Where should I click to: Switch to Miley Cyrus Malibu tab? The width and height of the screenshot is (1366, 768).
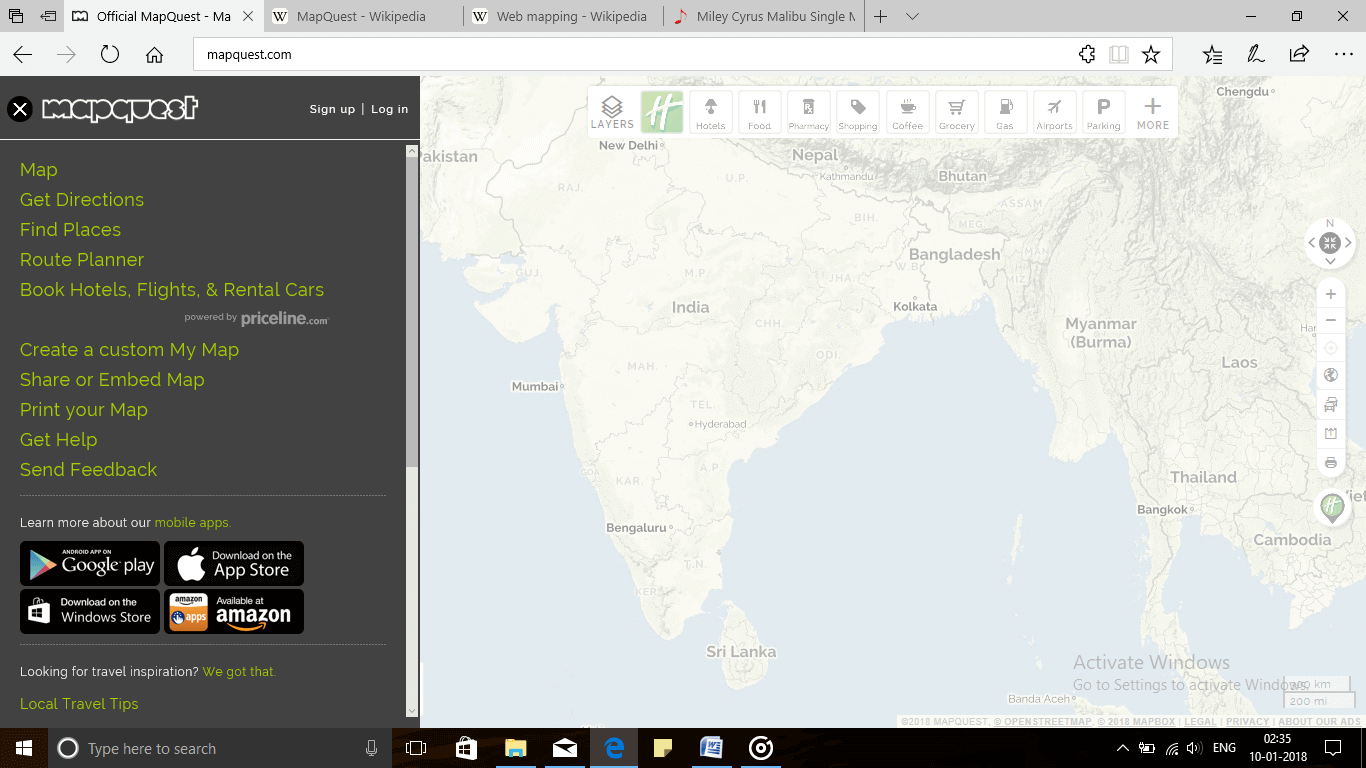[x=765, y=17]
